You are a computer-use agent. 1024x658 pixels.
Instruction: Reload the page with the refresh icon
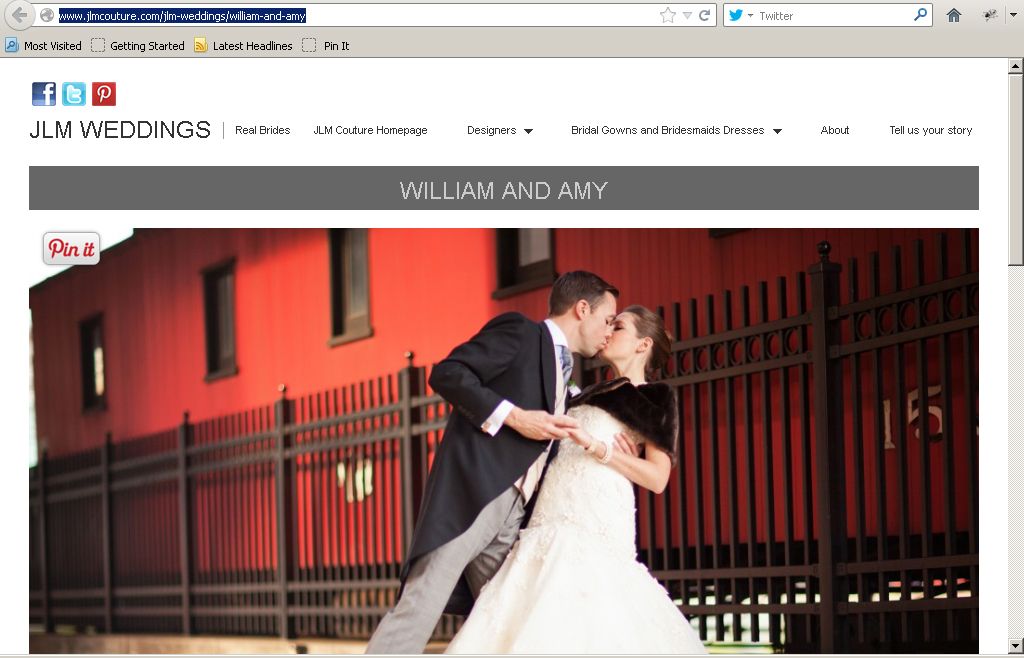pos(704,16)
